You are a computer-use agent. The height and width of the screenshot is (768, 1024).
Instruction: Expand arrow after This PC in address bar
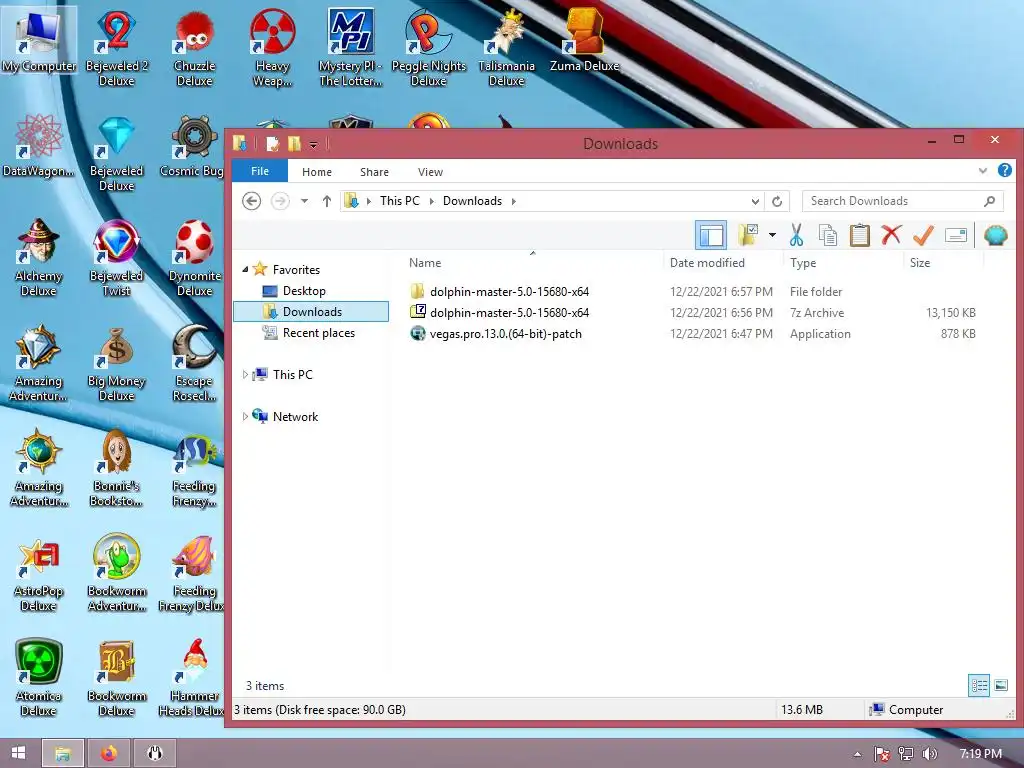[x=431, y=201]
